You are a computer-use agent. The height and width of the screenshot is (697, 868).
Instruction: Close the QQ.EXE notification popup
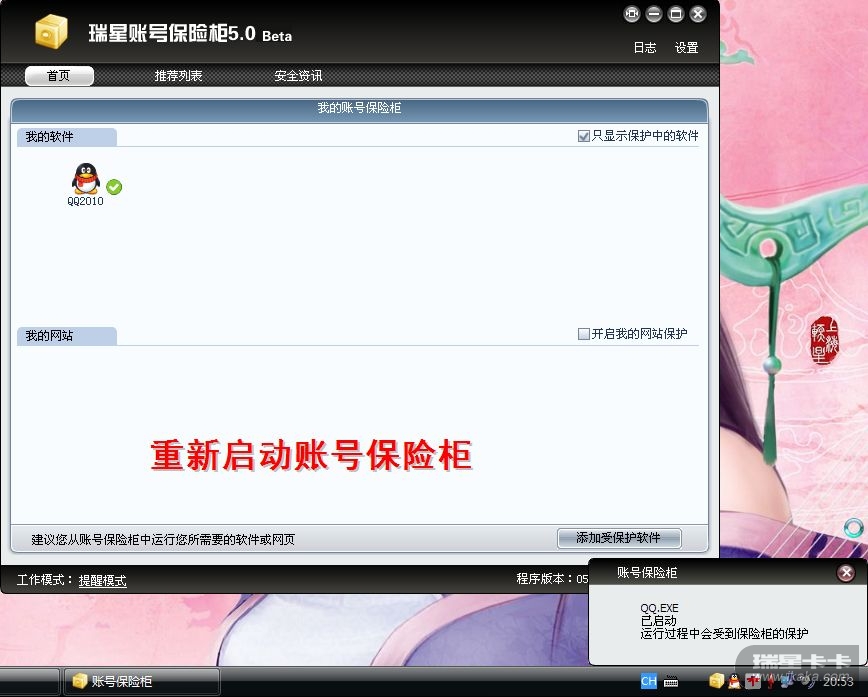coord(846,572)
